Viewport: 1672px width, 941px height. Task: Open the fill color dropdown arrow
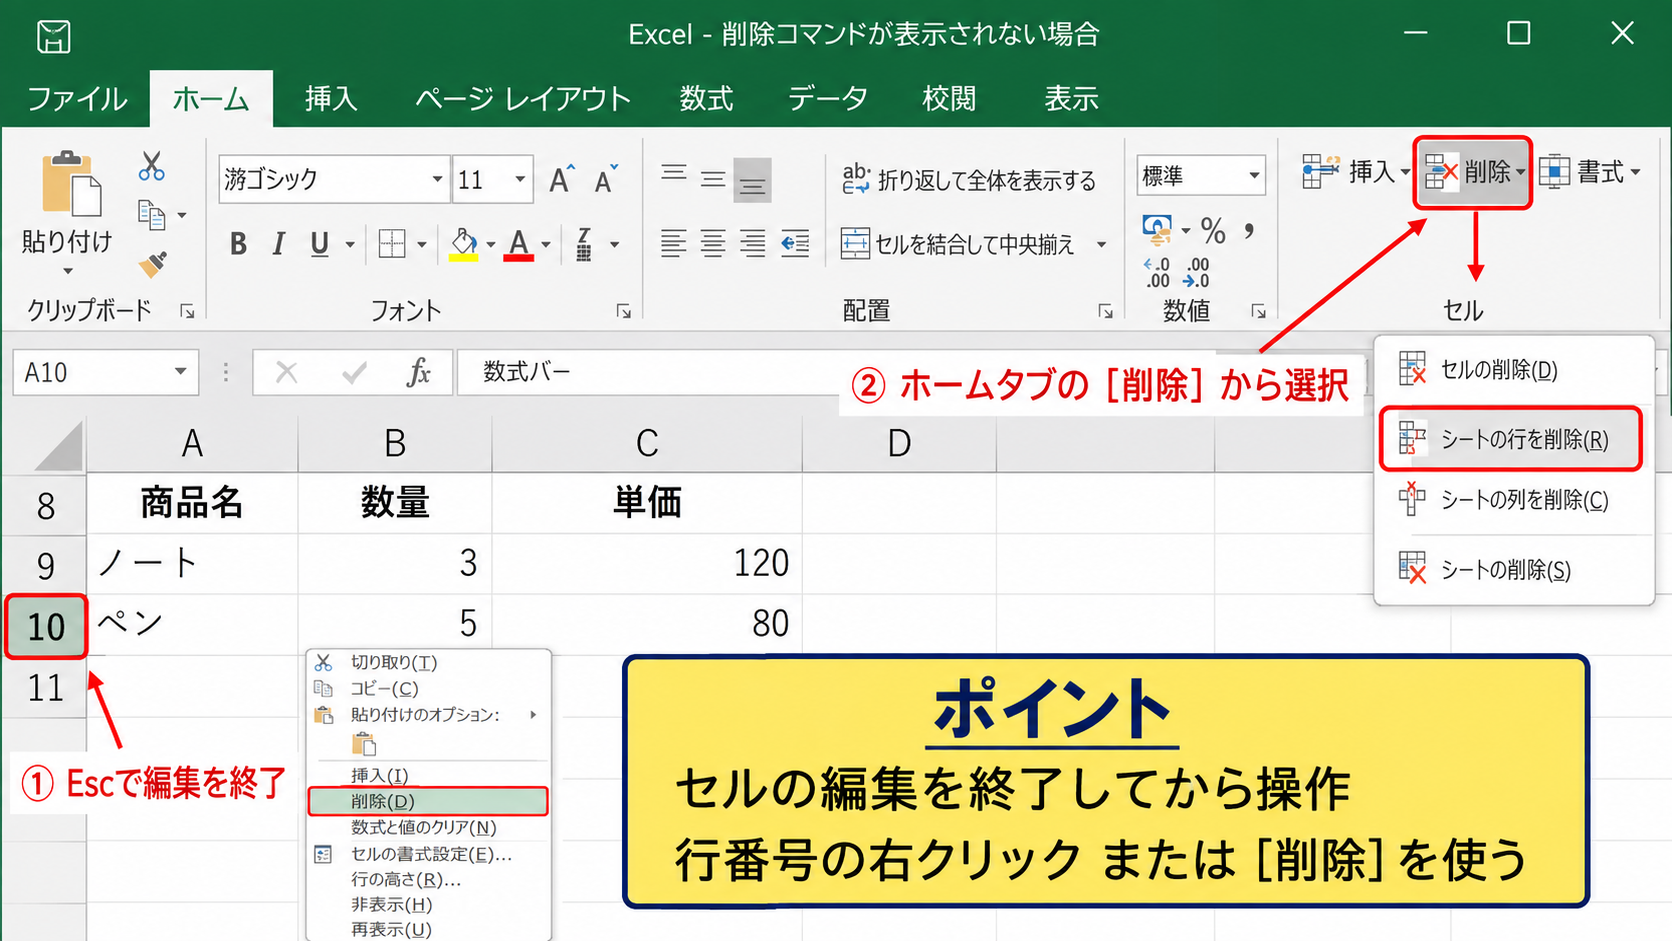[x=490, y=244]
